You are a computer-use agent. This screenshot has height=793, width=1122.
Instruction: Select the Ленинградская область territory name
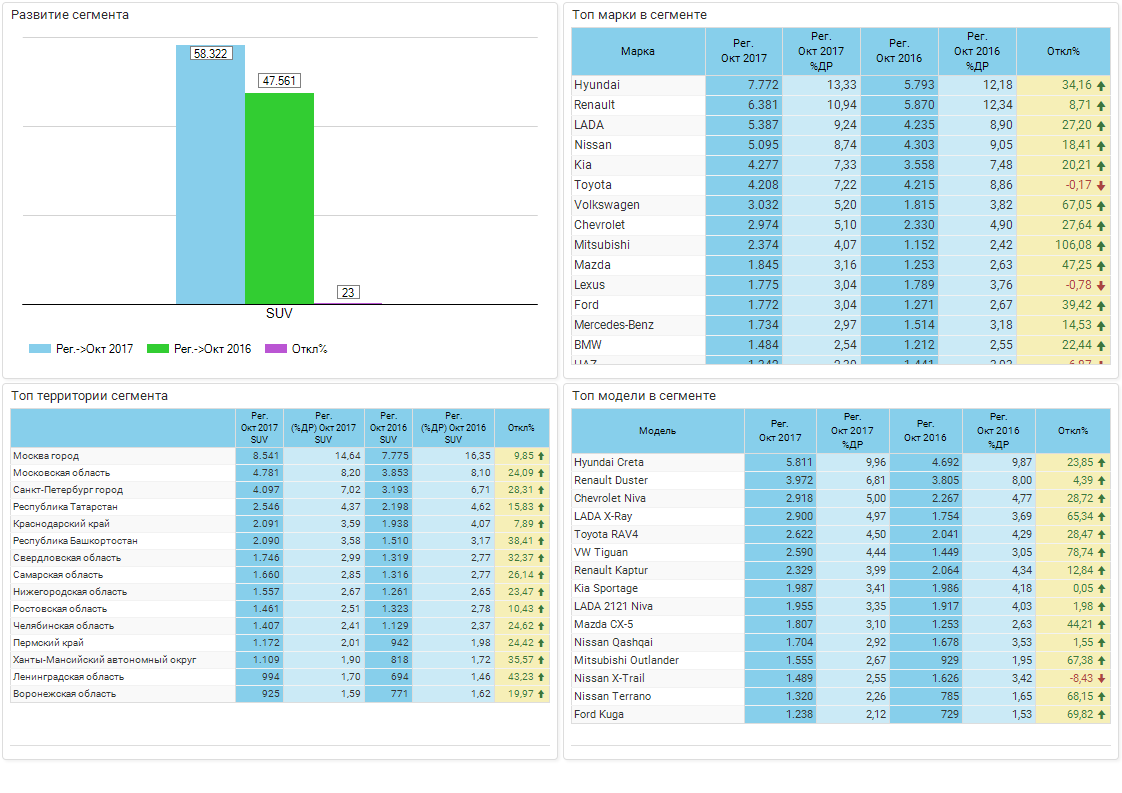(x=69, y=677)
